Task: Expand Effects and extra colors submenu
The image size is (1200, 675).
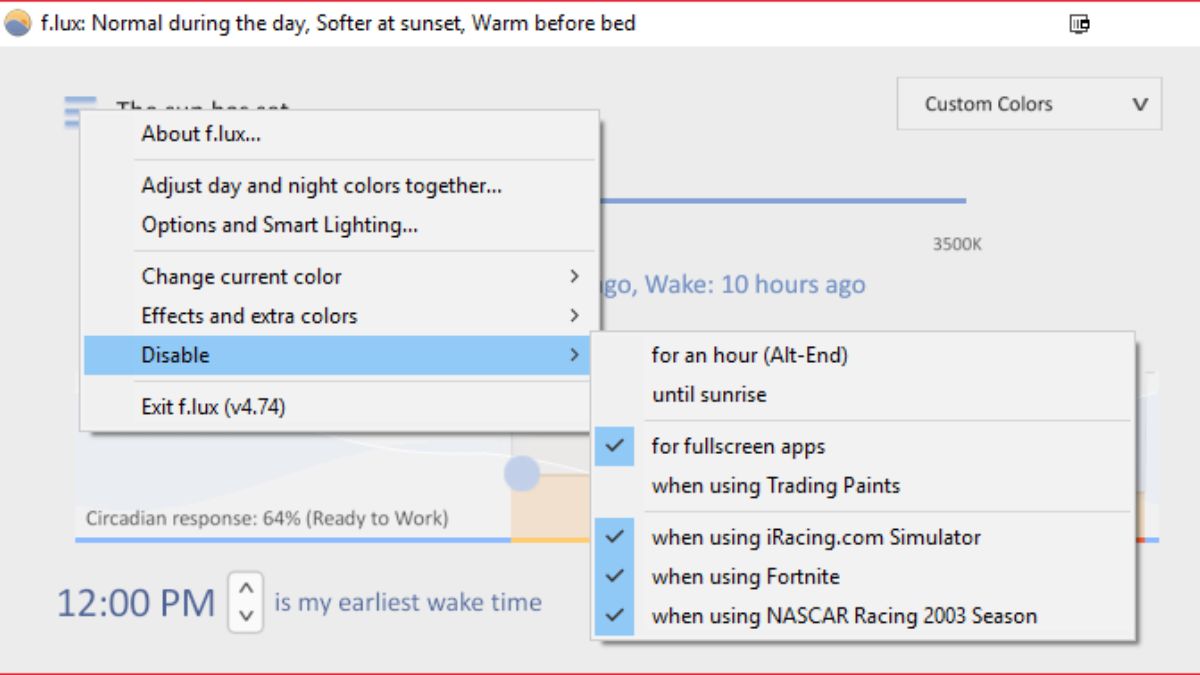Action: click(x=339, y=316)
